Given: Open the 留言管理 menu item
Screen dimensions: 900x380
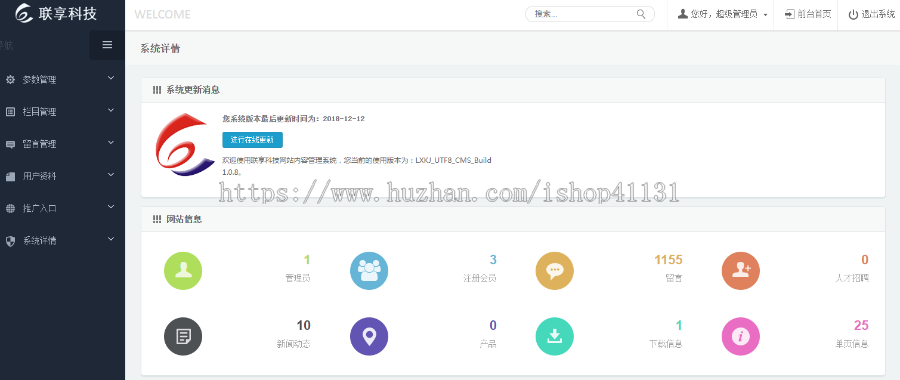Looking at the screenshot, I should 62,144.
